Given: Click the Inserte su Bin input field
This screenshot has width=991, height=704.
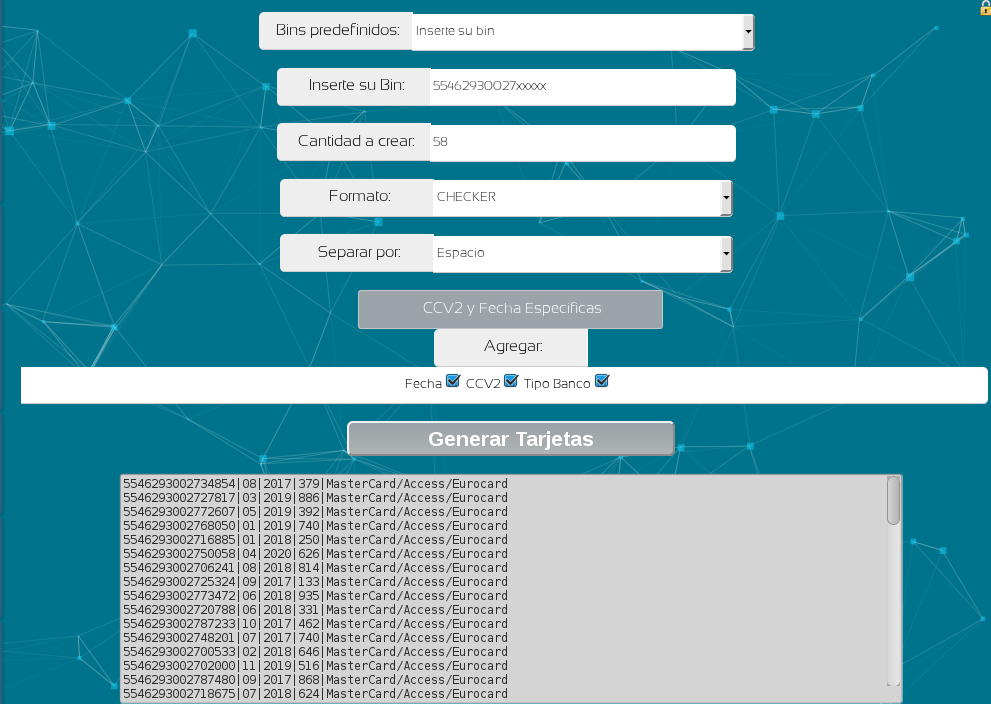Looking at the screenshot, I should click(x=582, y=87).
